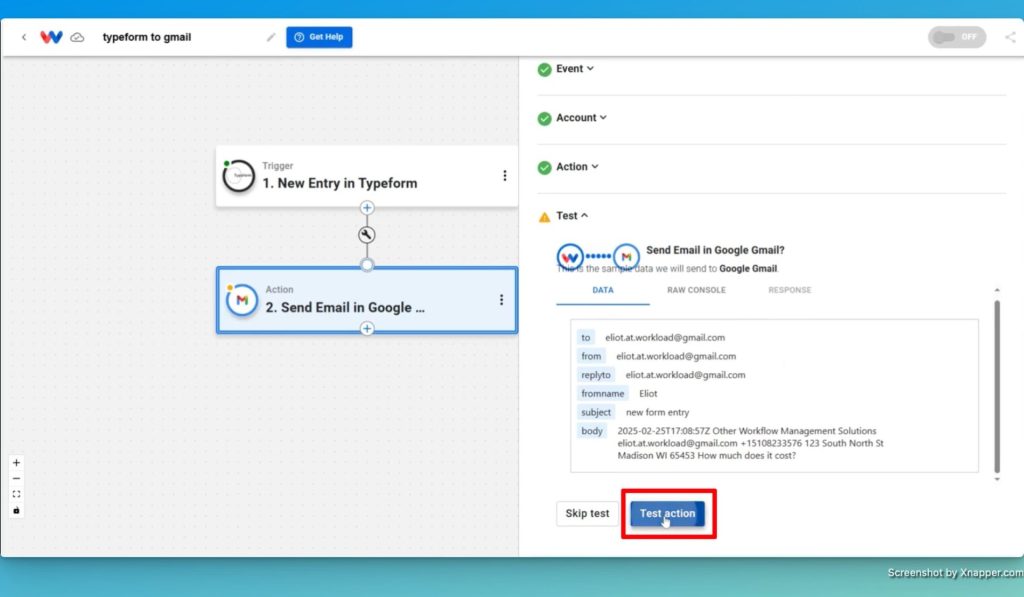Collapse the Test section
The width and height of the screenshot is (1024, 597).
[x=572, y=216]
